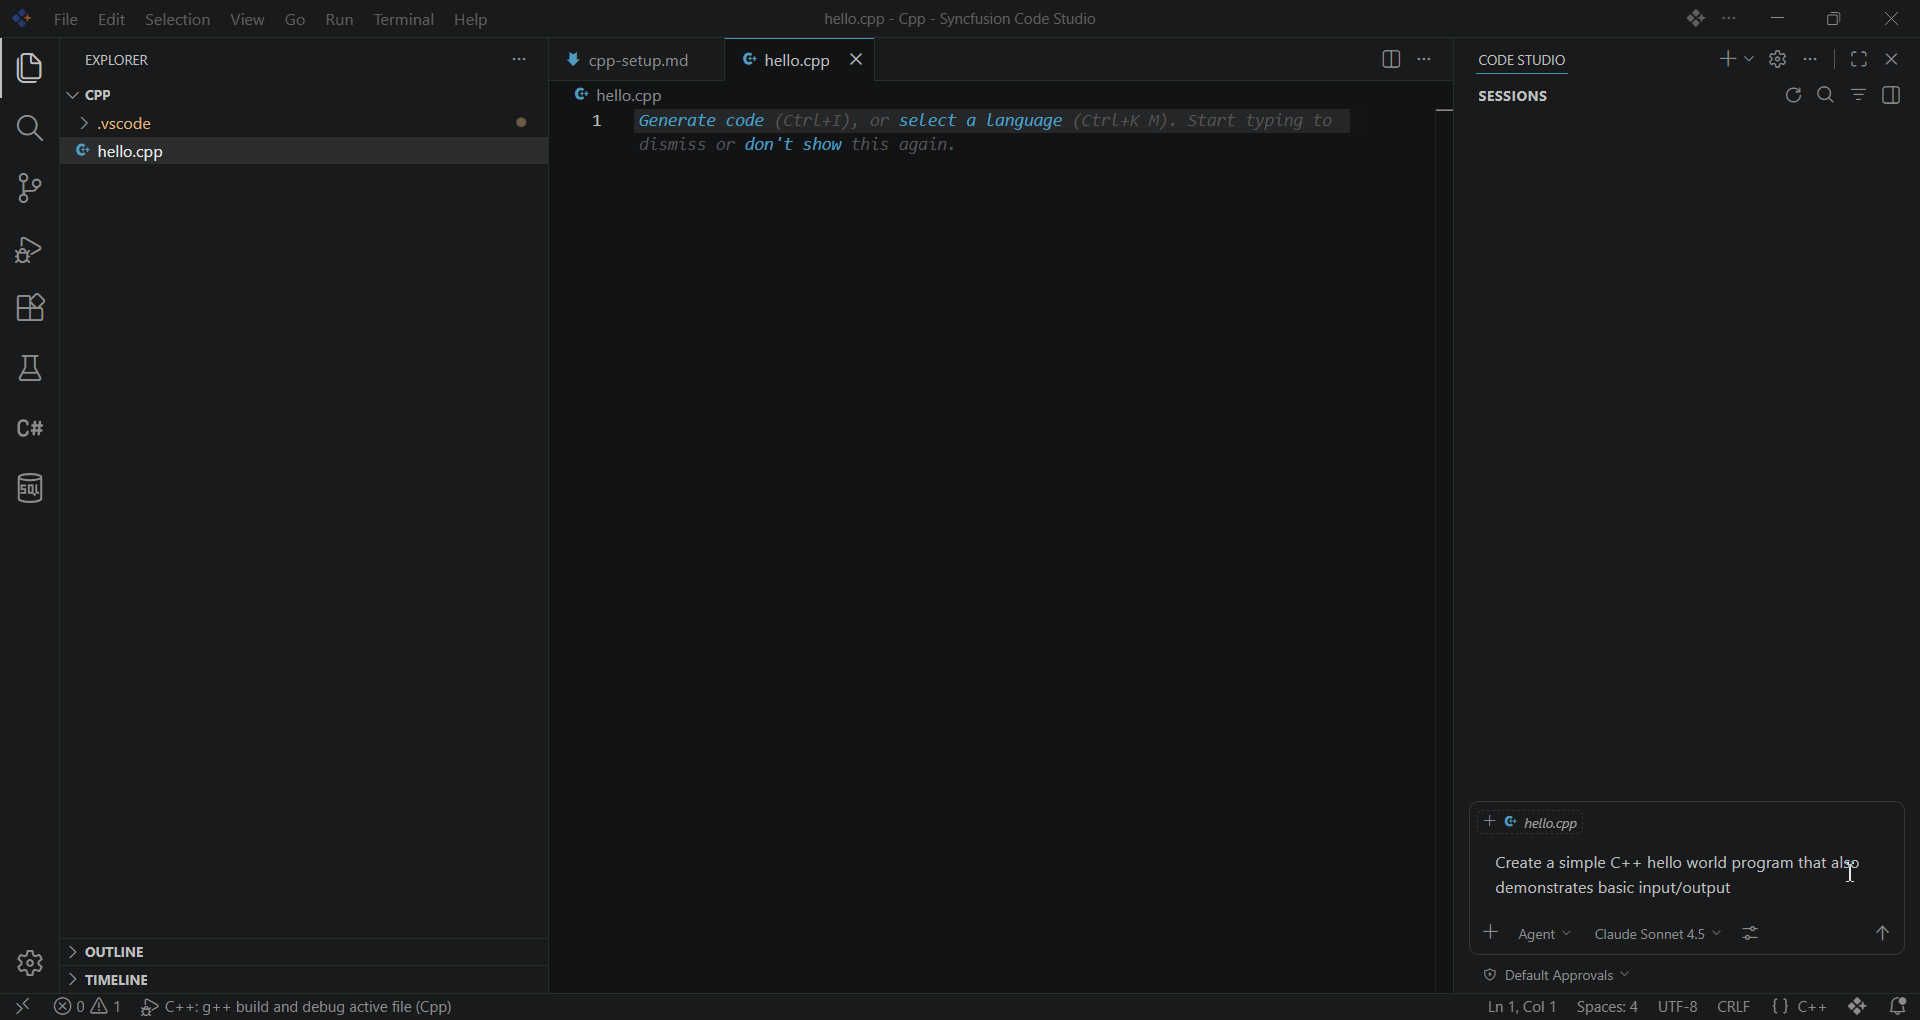This screenshot has height=1020, width=1920.
Task: Open Code Studio status bar icon
Action: (x=1858, y=1006)
